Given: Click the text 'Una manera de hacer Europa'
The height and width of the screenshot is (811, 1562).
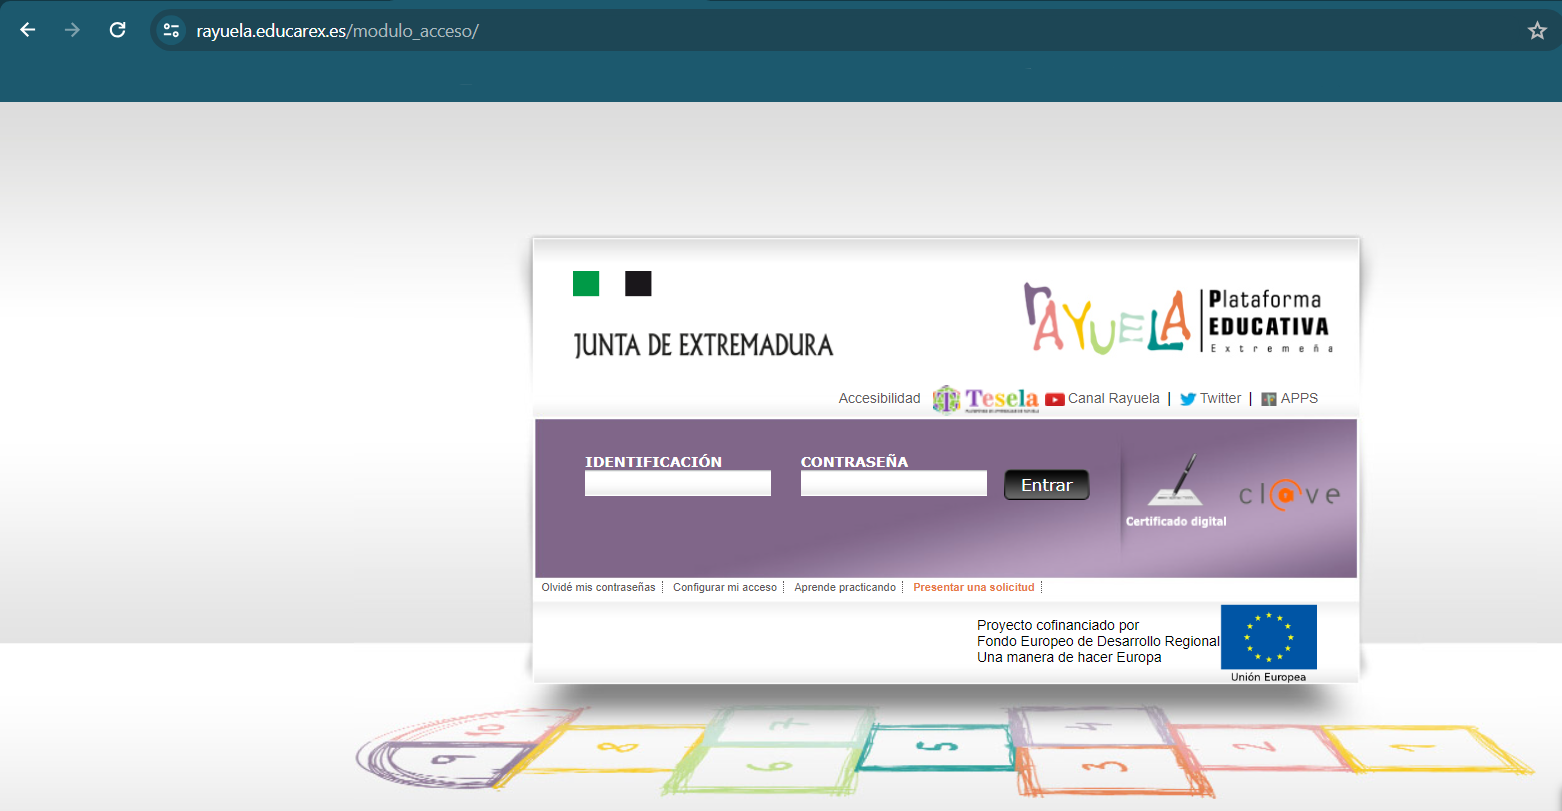Looking at the screenshot, I should pos(1069,657).
